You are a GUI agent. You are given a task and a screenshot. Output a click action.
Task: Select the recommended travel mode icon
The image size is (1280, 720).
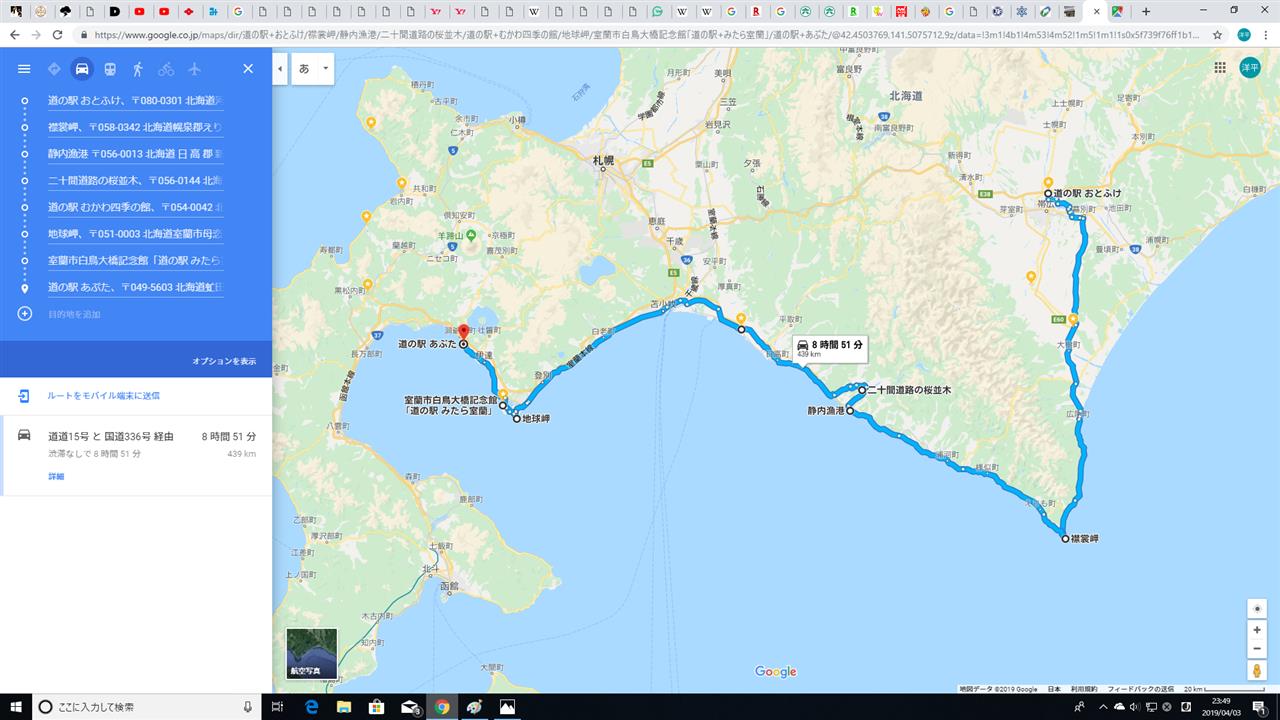coord(54,69)
